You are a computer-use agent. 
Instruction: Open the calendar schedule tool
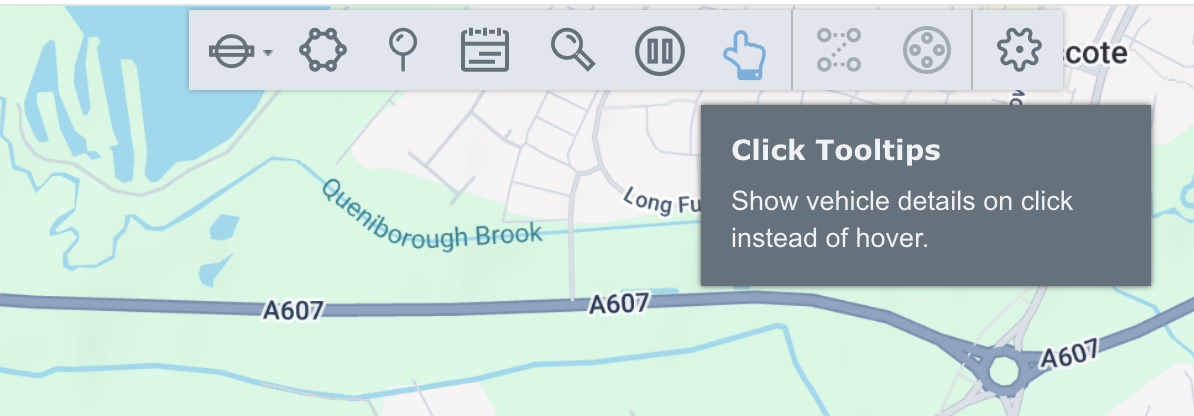click(485, 50)
